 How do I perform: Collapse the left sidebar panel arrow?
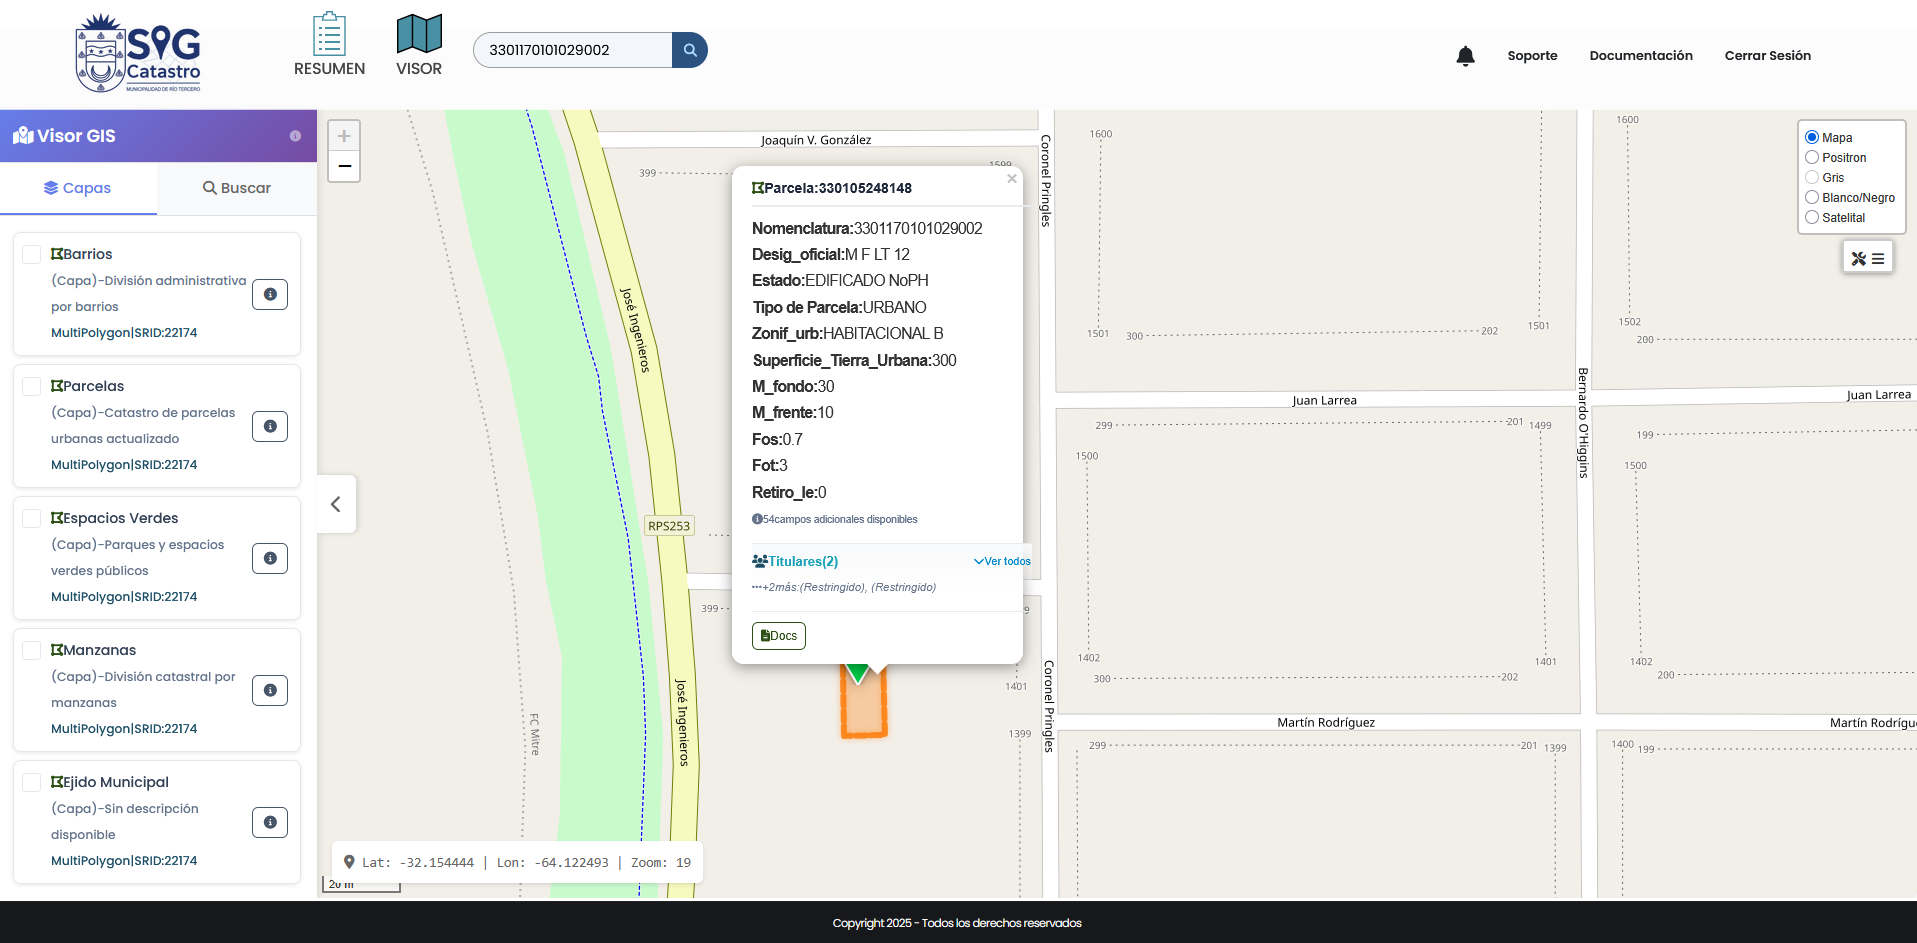pos(336,504)
